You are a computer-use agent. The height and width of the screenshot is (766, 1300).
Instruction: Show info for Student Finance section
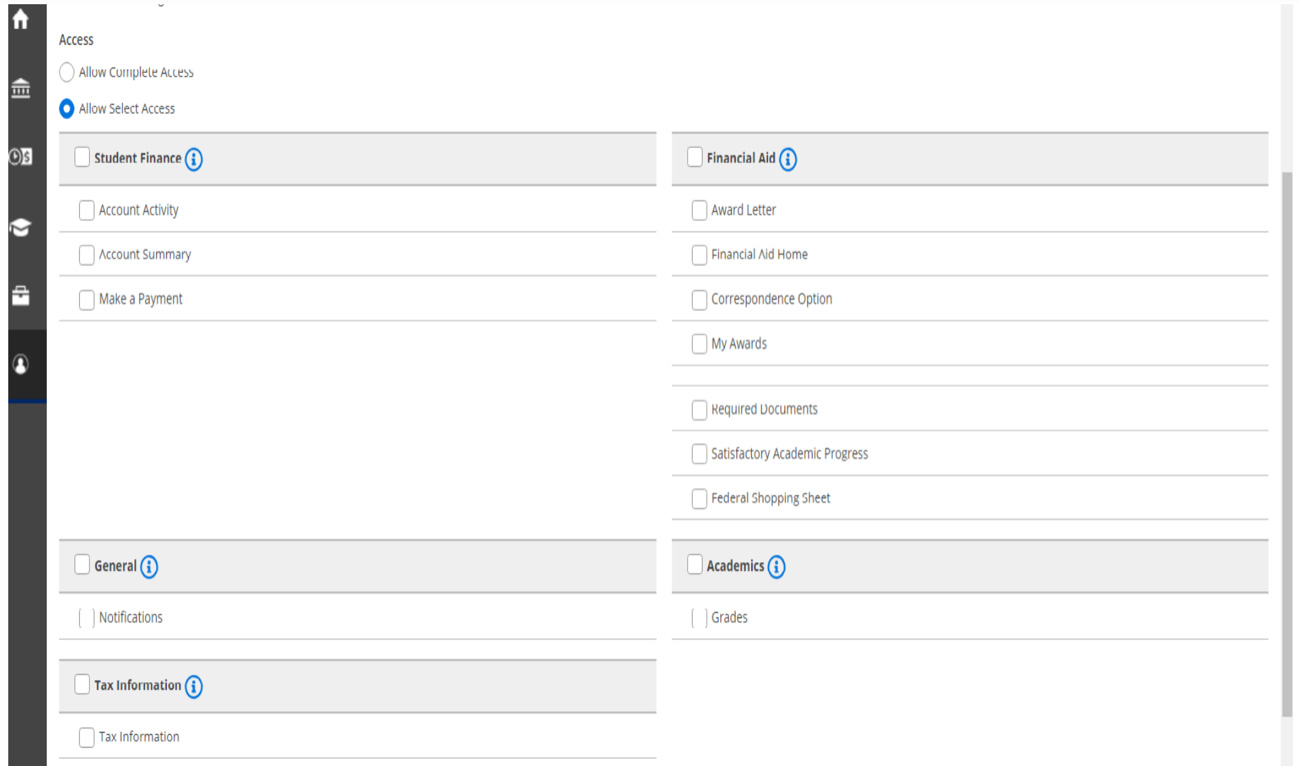click(x=194, y=159)
